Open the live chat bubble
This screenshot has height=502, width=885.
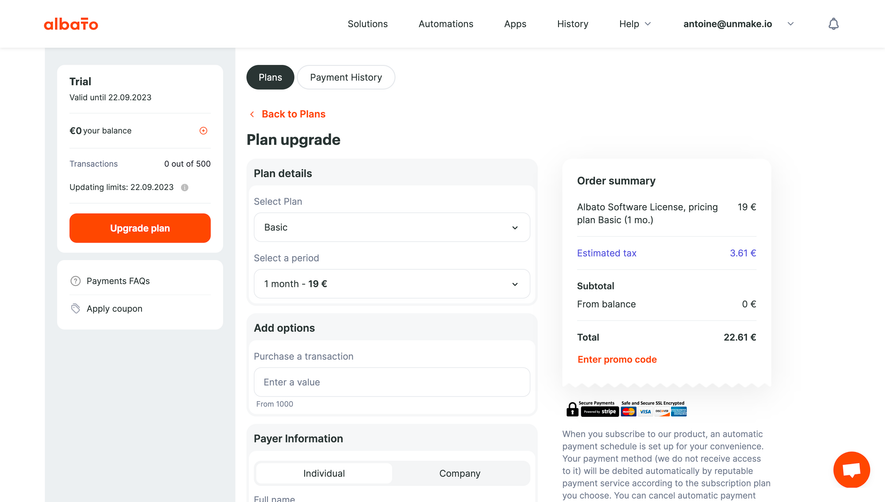(851, 469)
